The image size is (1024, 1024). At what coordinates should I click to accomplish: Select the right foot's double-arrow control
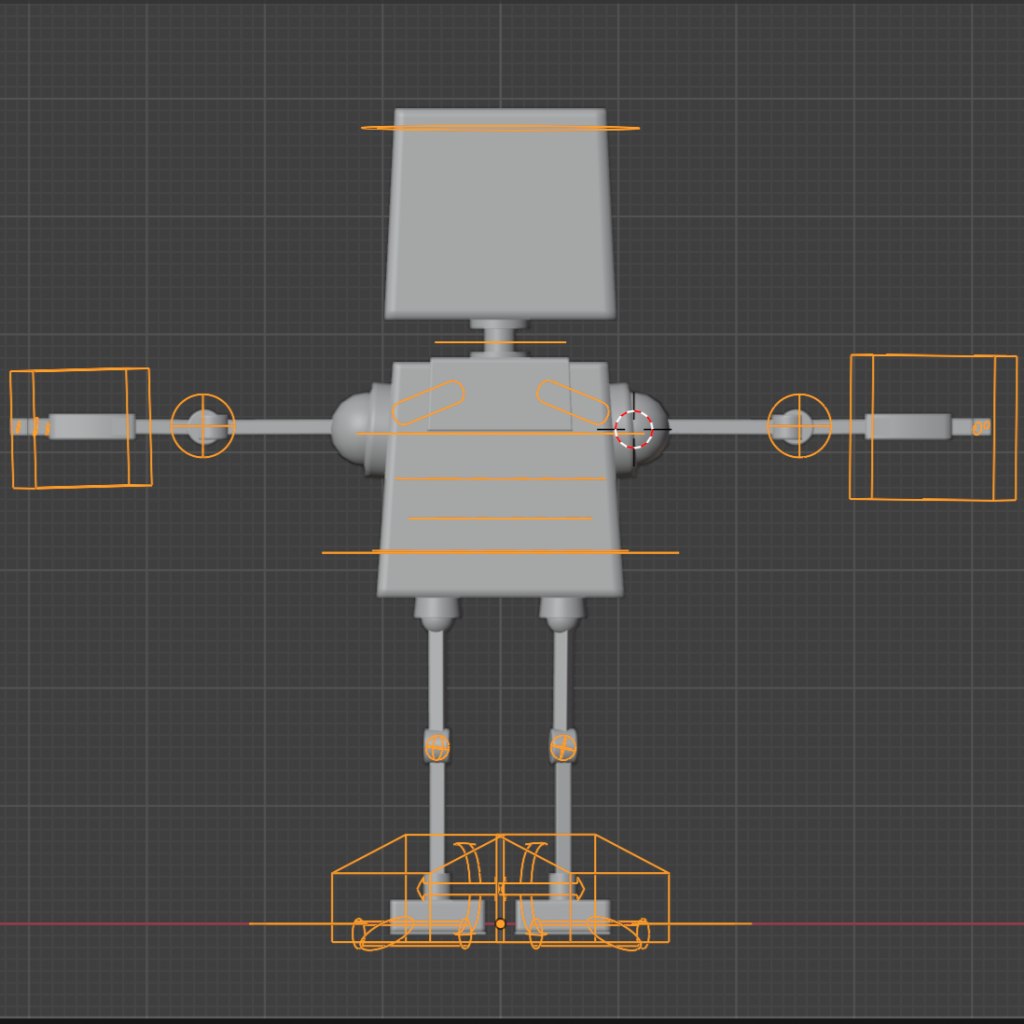pos(543,887)
